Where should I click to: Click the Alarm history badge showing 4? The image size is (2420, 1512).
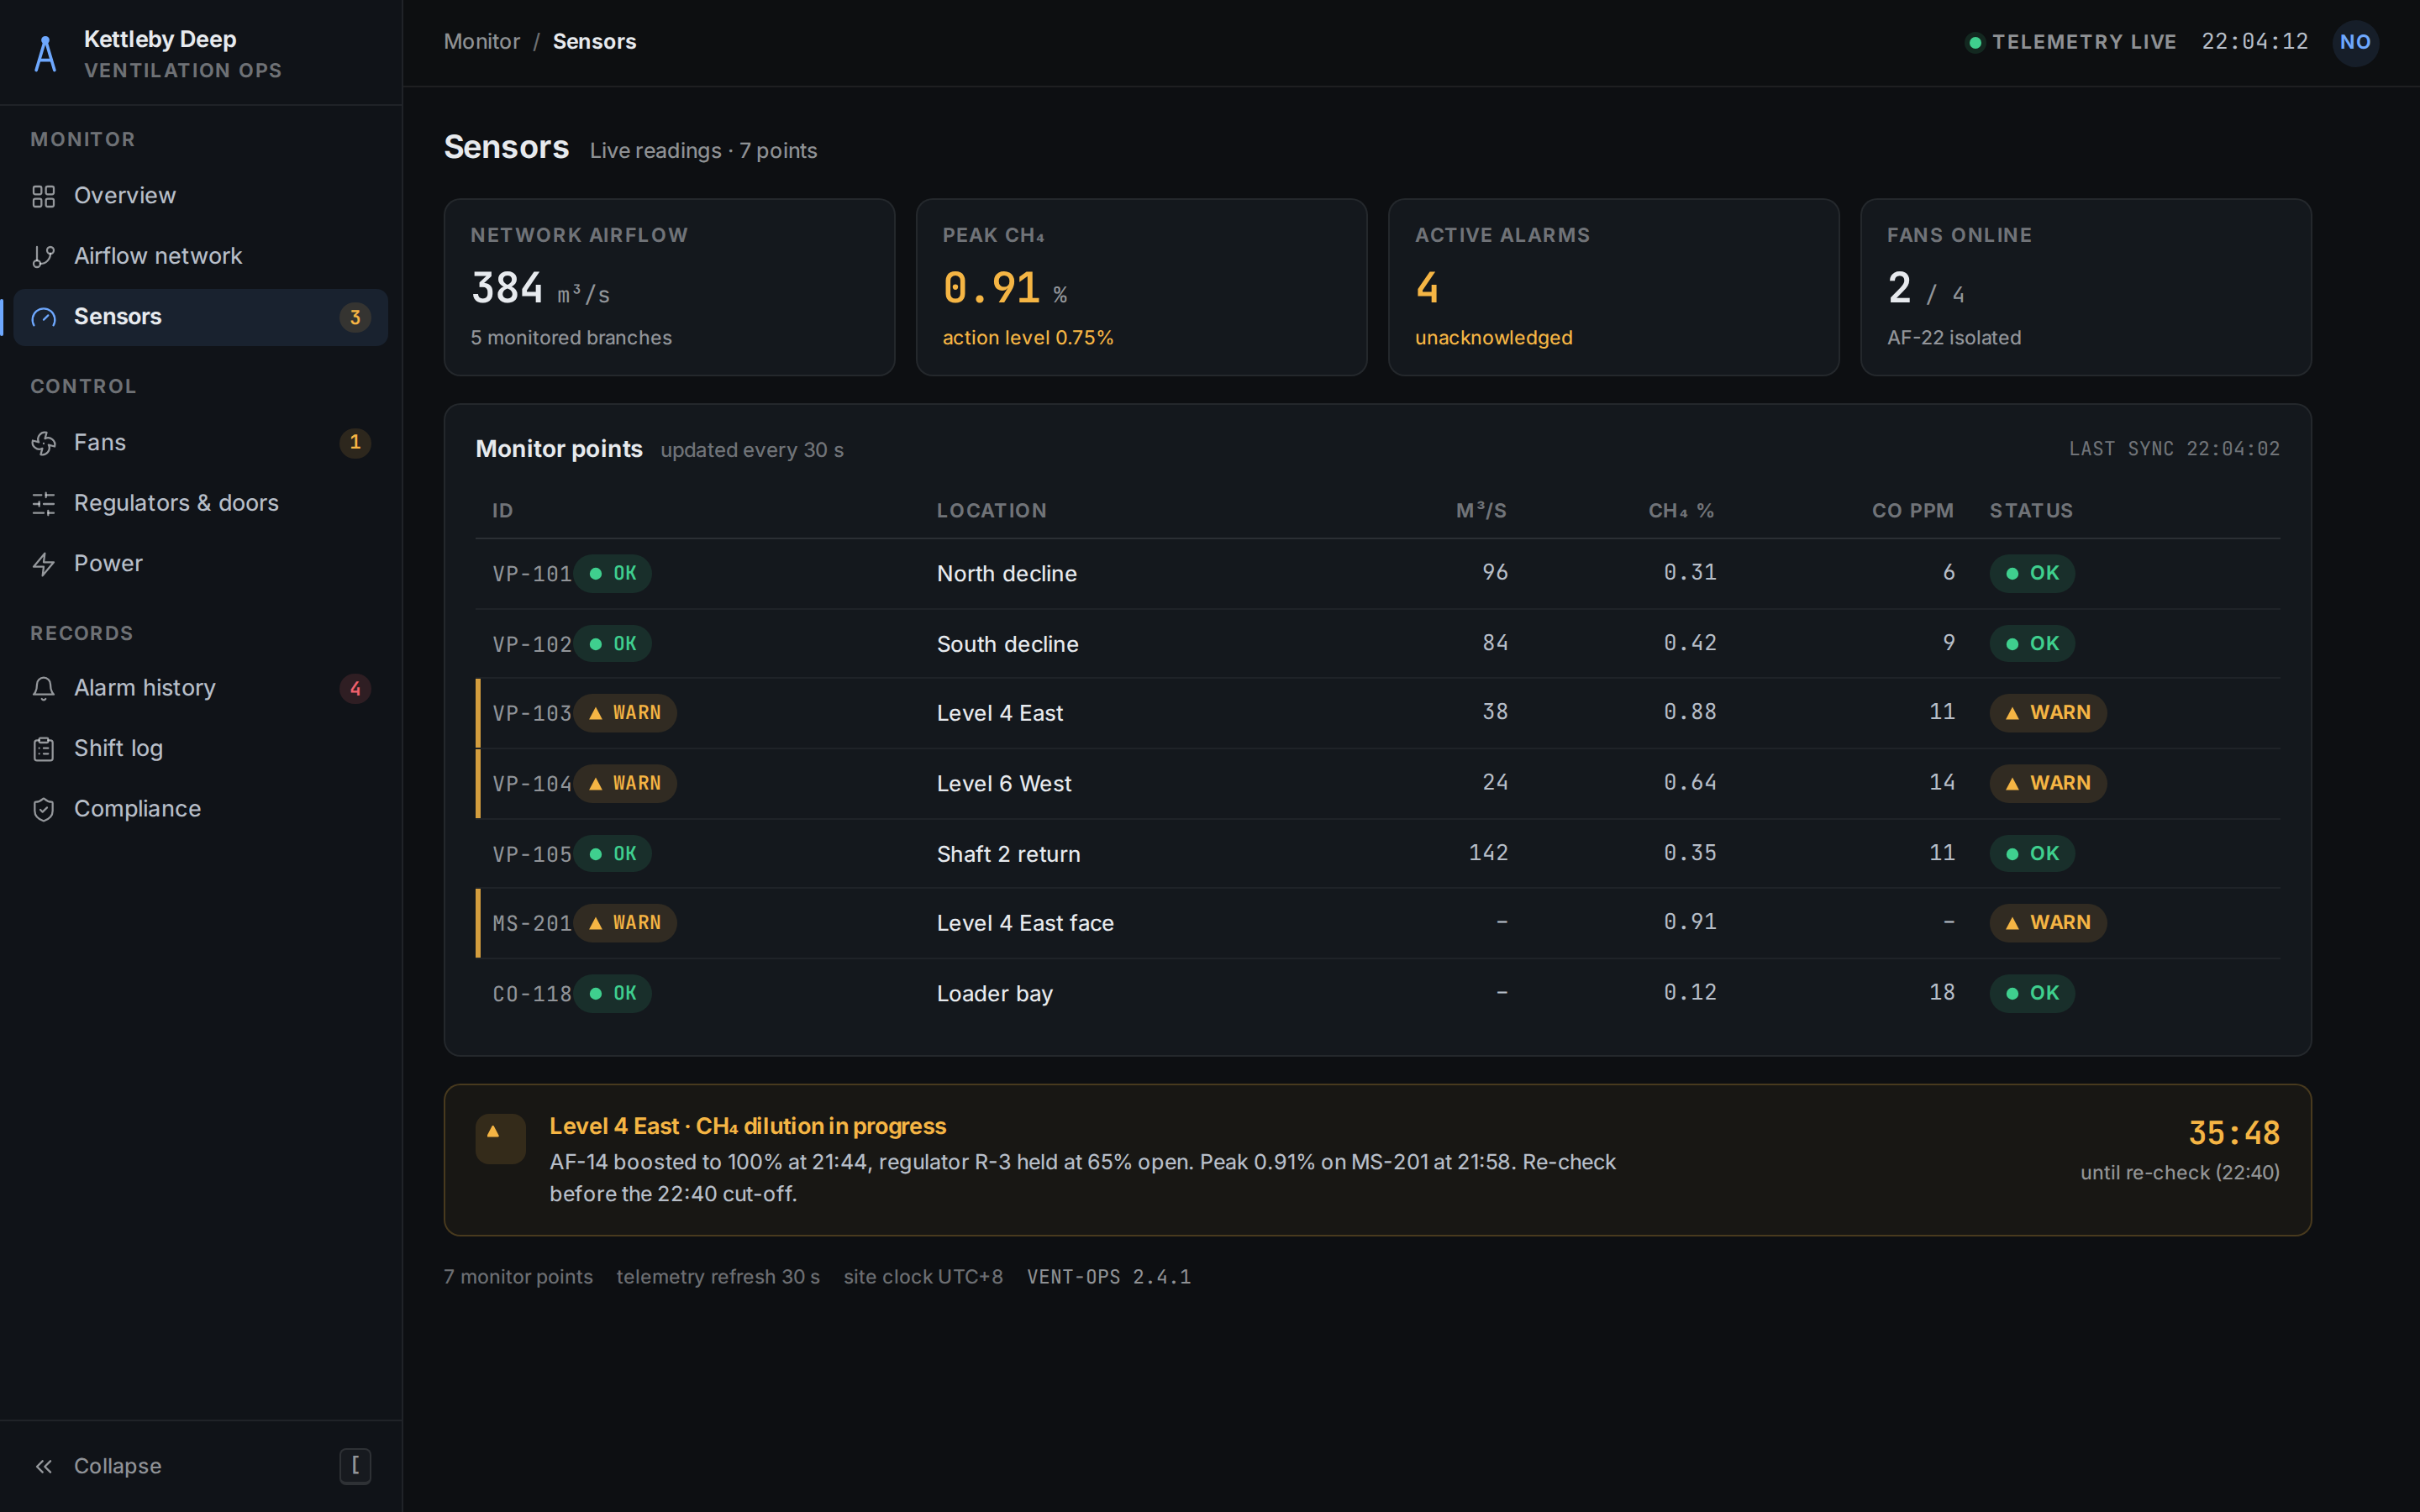[x=355, y=688]
